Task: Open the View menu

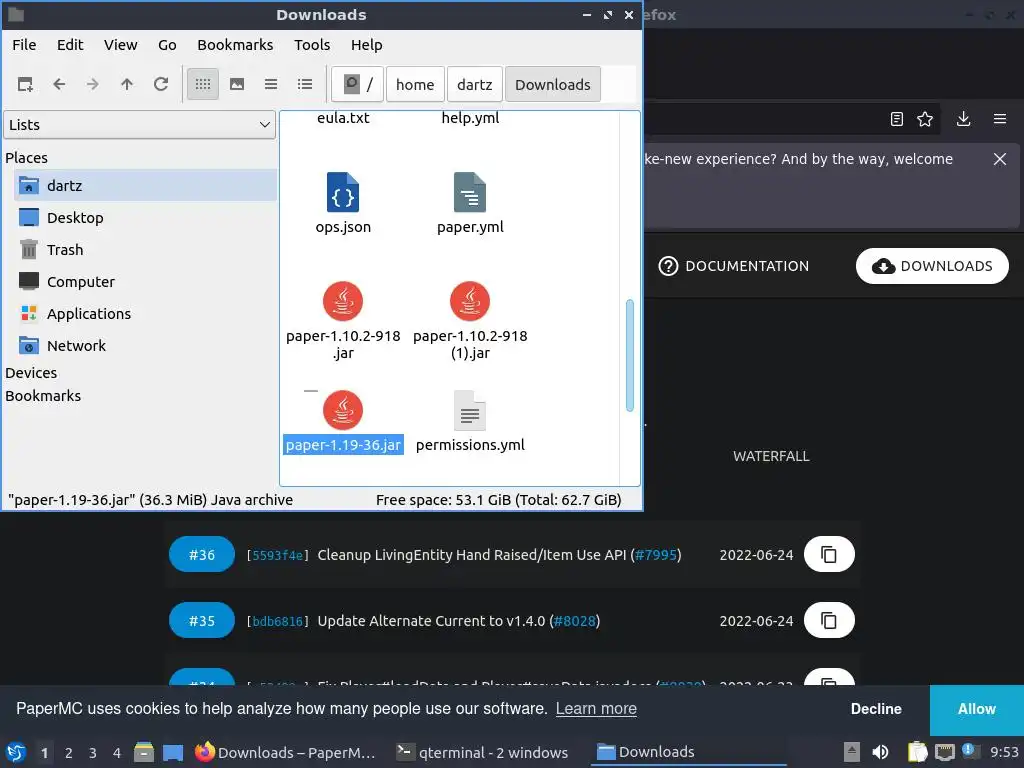Action: click(x=121, y=45)
